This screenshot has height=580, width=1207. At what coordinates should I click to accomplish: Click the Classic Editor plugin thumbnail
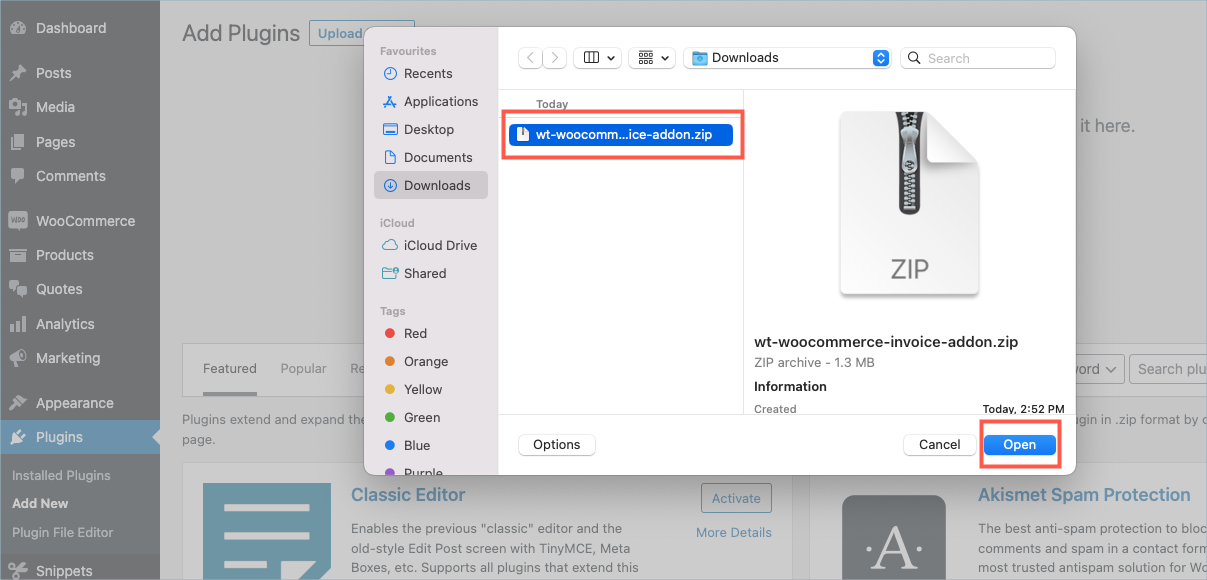pos(267,532)
